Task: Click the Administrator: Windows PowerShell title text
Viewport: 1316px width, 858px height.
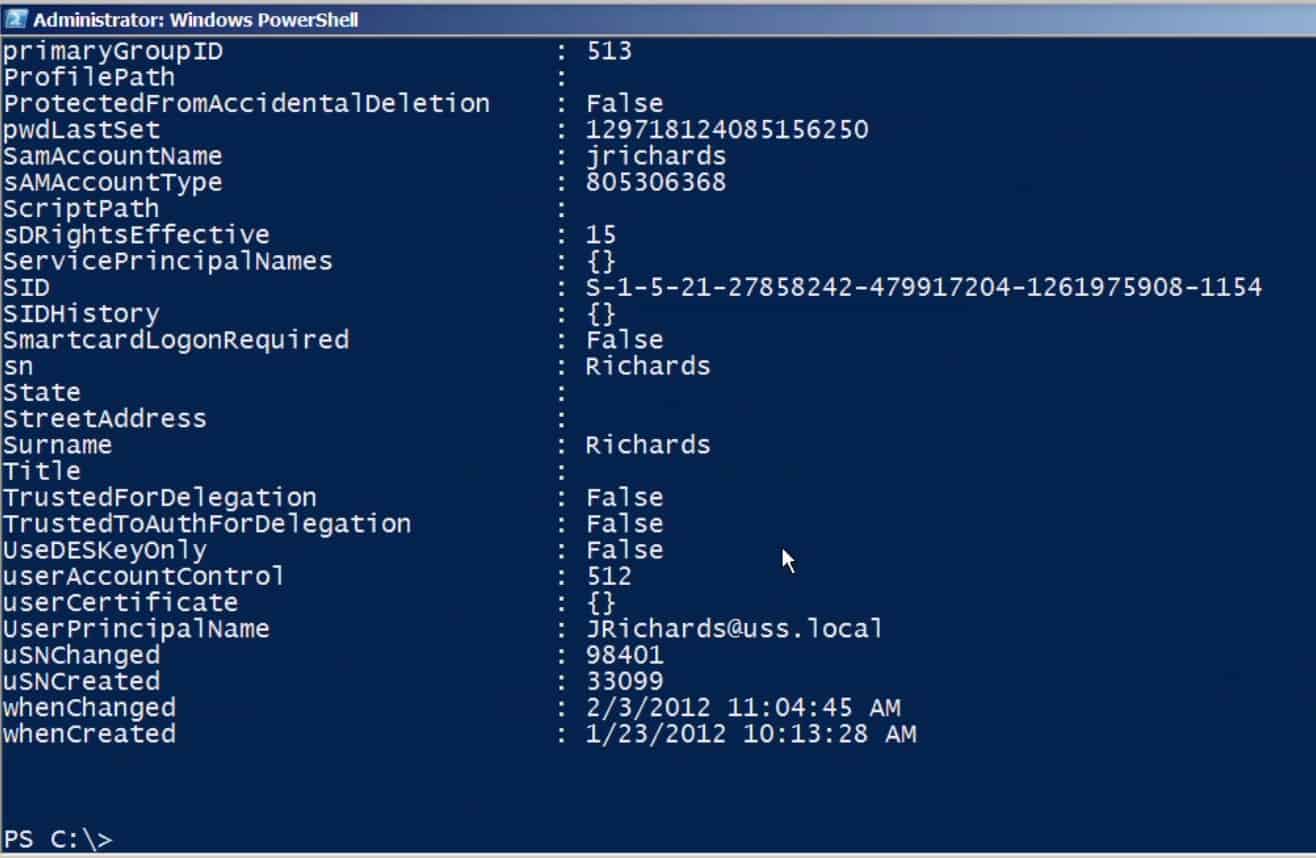Action: coord(196,19)
